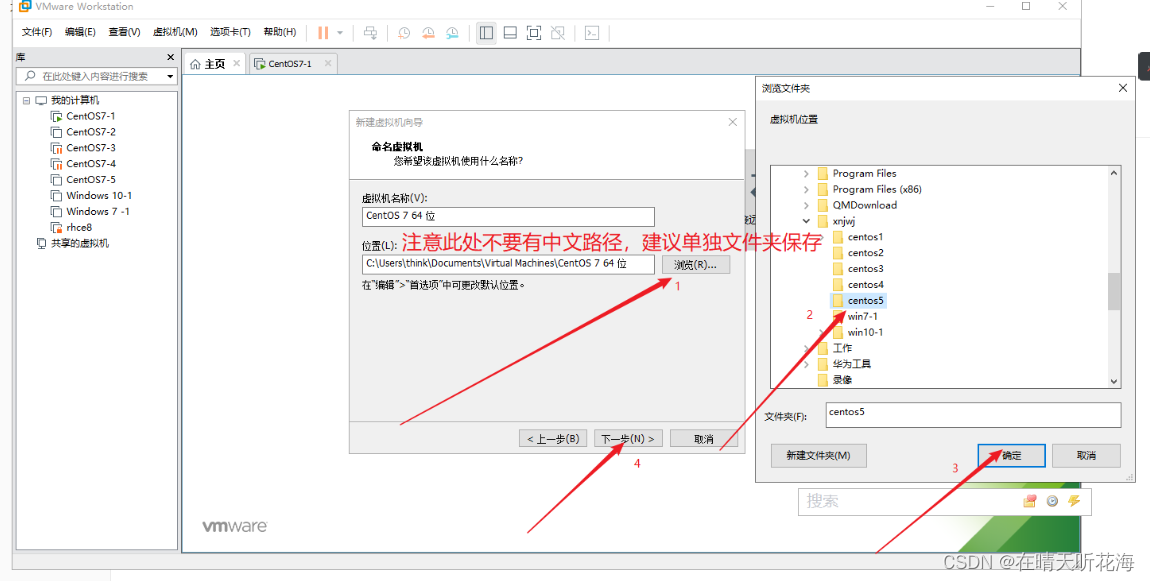Click the 浏览(R)... button
Image resolution: width=1150 pixels, height=581 pixels.
point(695,265)
